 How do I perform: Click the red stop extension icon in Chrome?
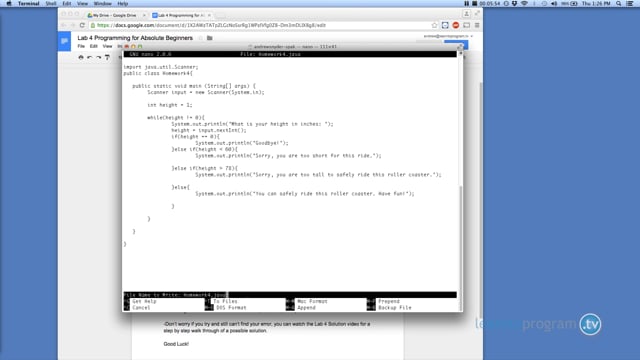pos(456,25)
